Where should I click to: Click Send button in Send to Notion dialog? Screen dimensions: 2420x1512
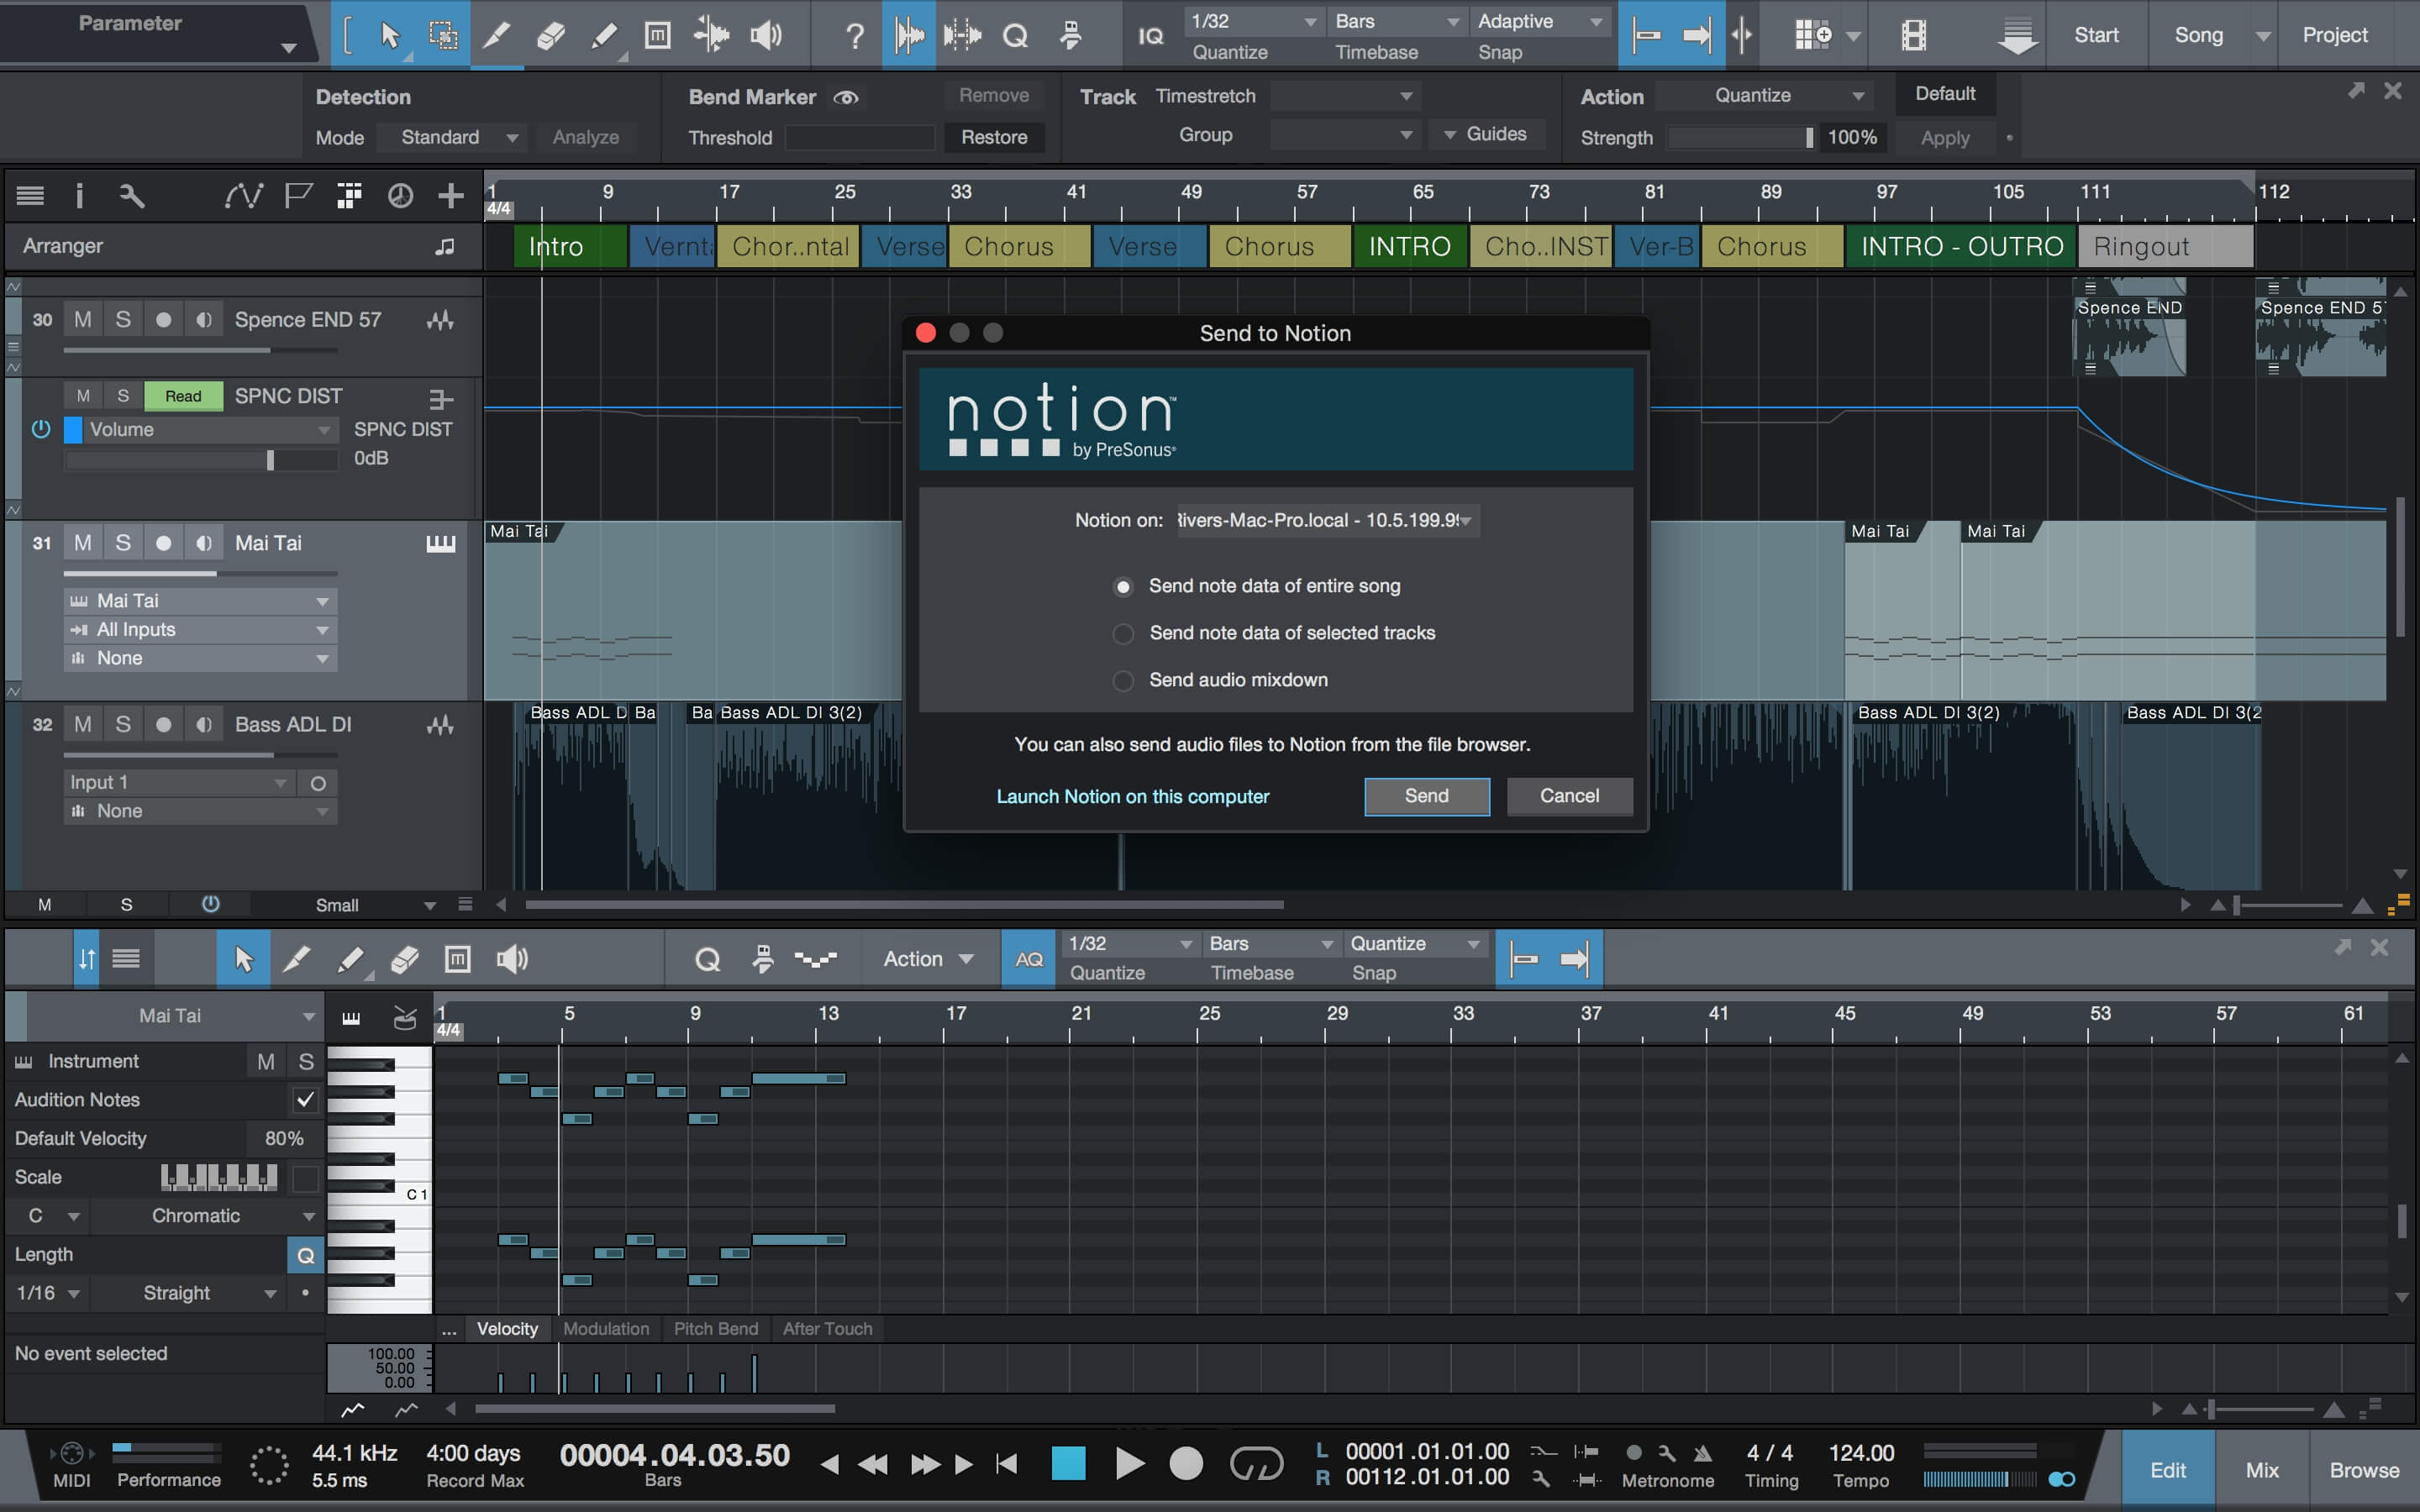coord(1427,796)
